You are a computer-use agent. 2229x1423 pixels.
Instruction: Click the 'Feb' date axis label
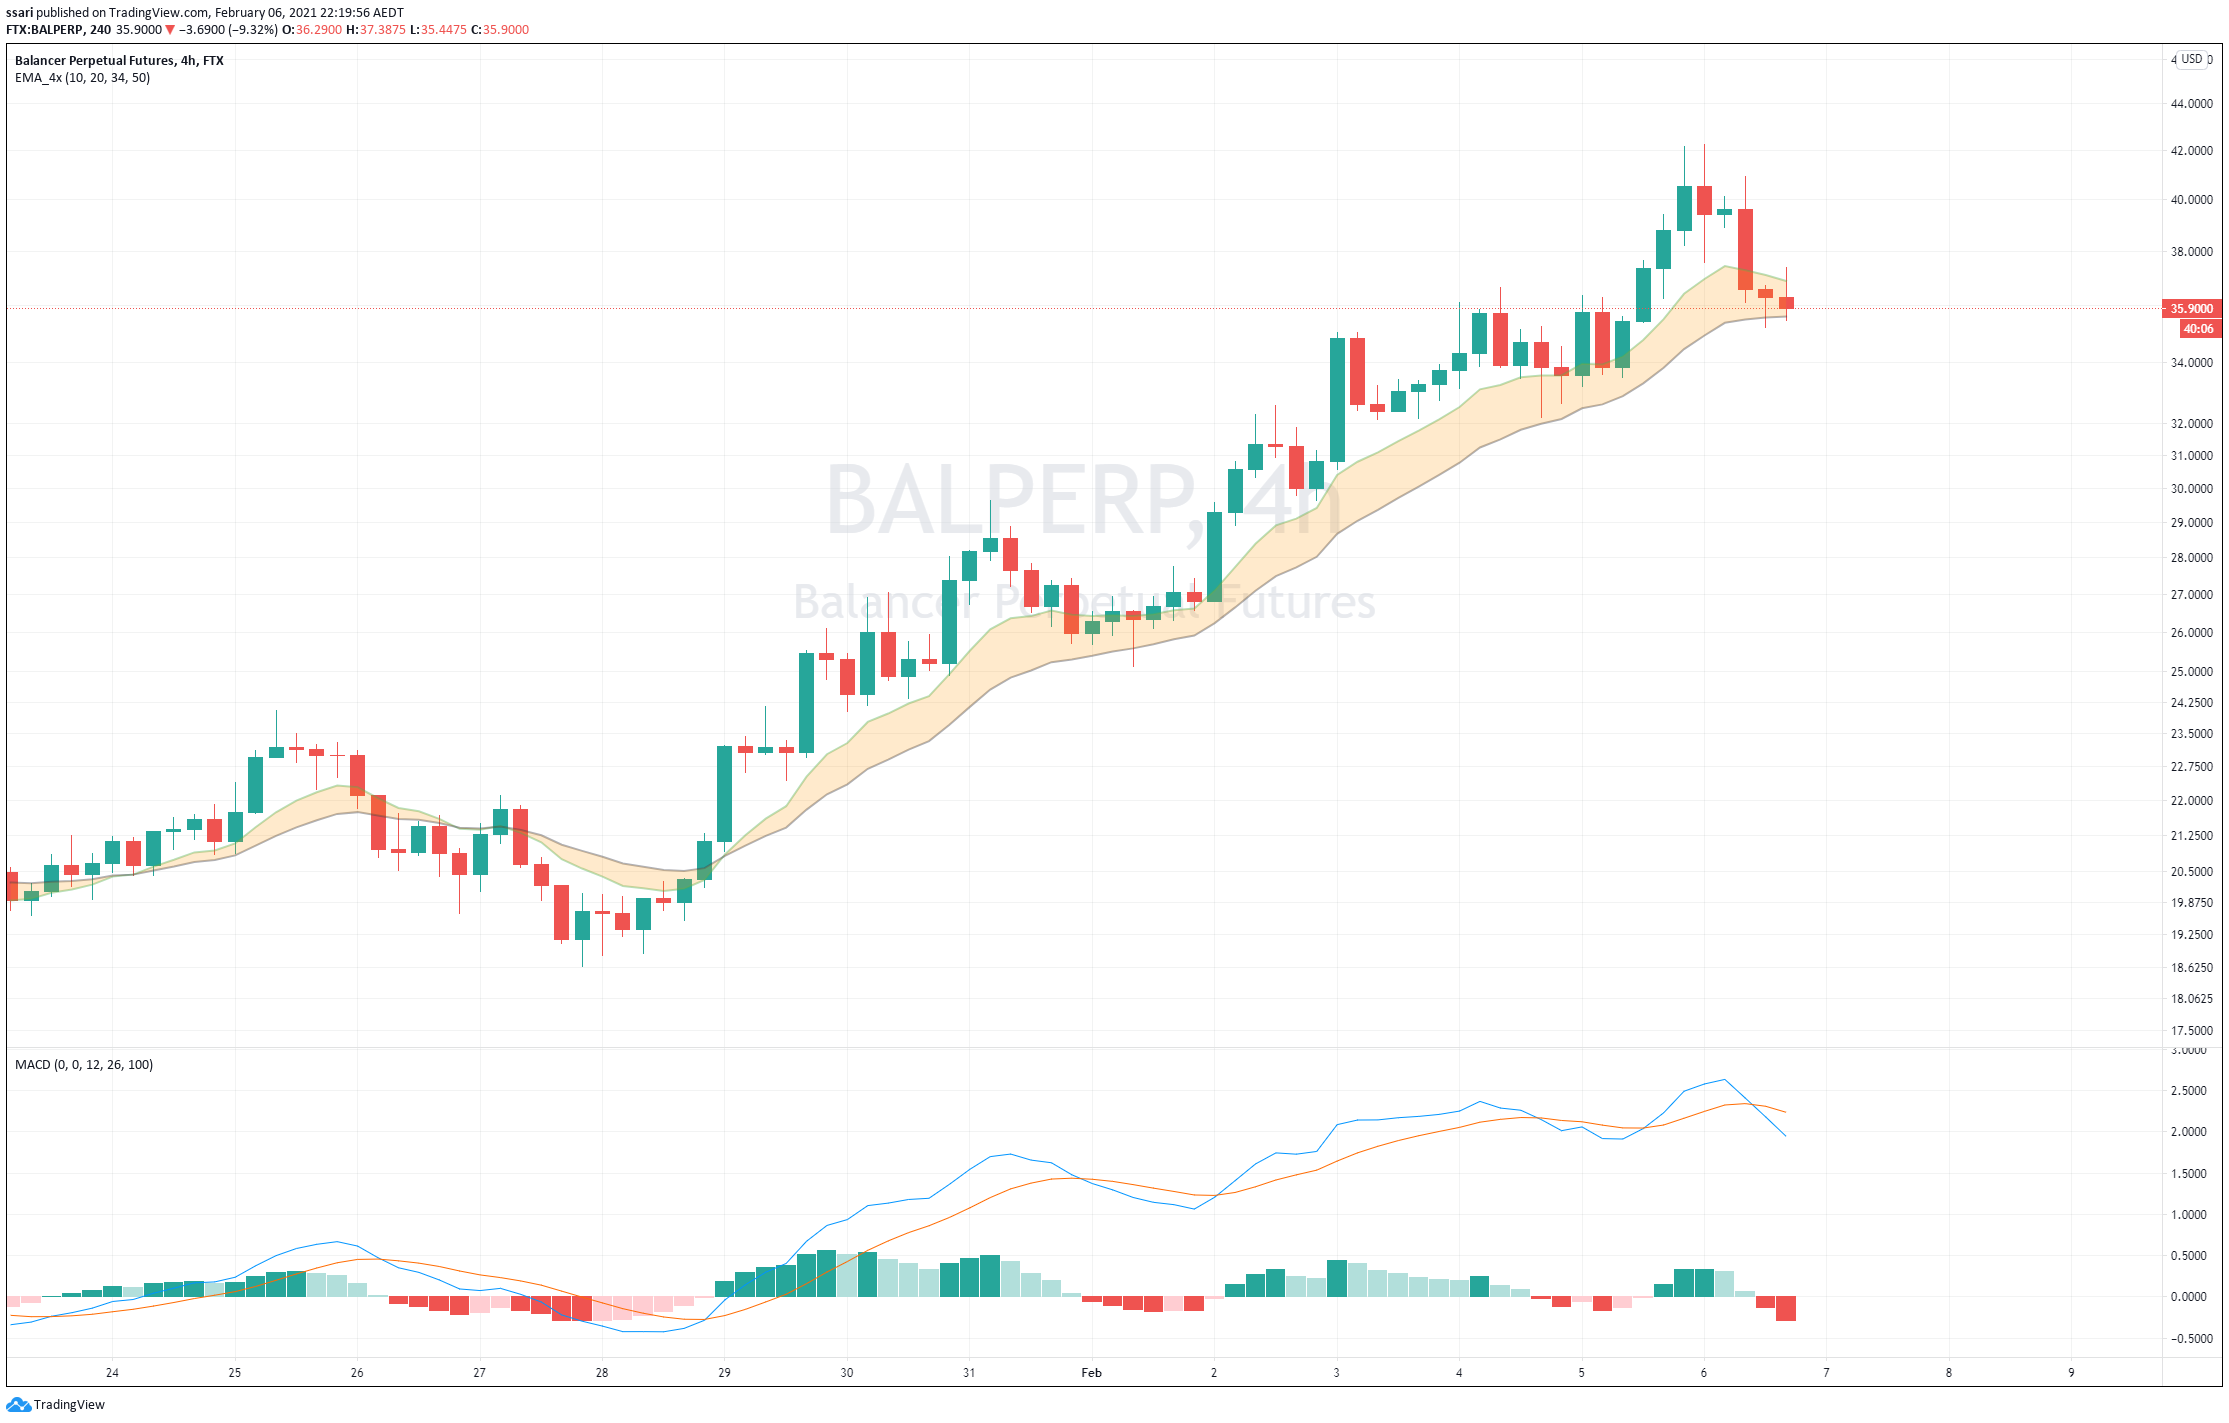[1091, 1373]
